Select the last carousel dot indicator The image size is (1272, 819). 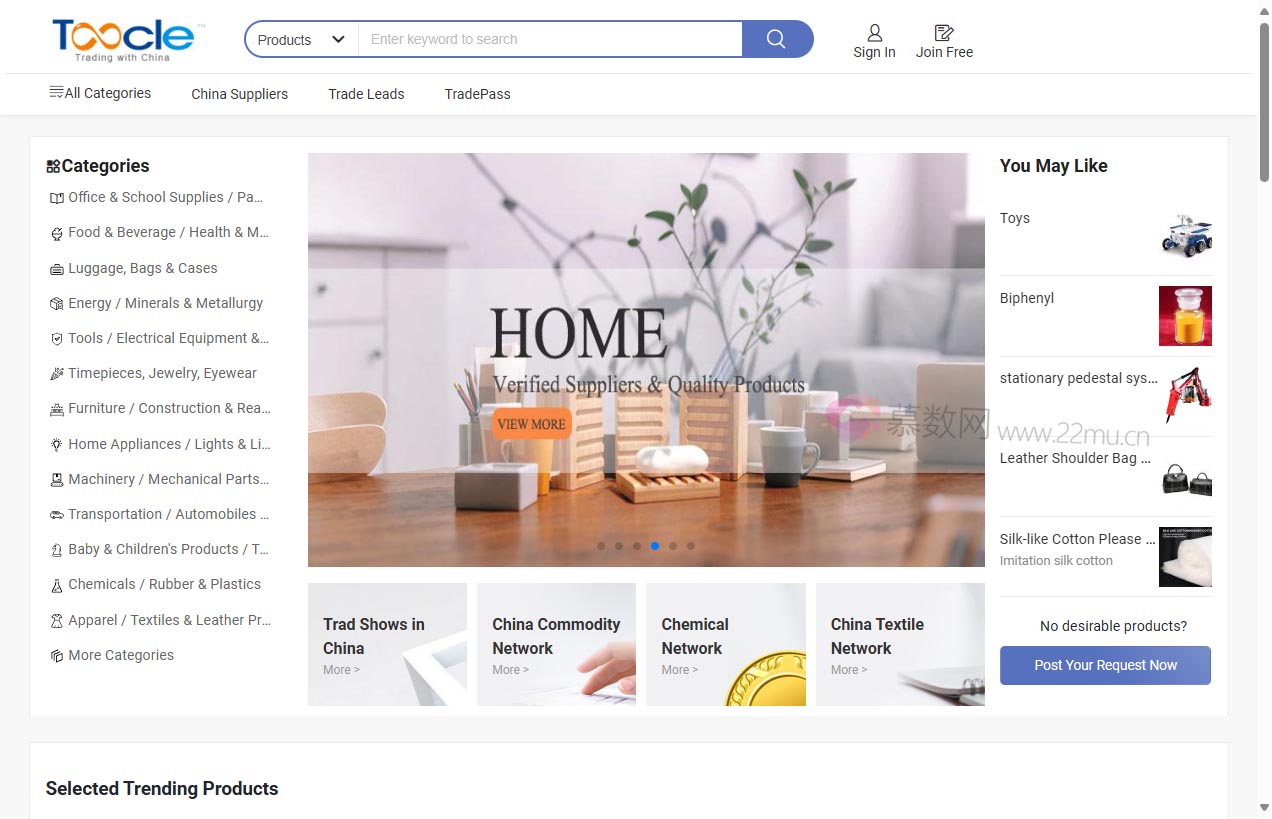(691, 546)
